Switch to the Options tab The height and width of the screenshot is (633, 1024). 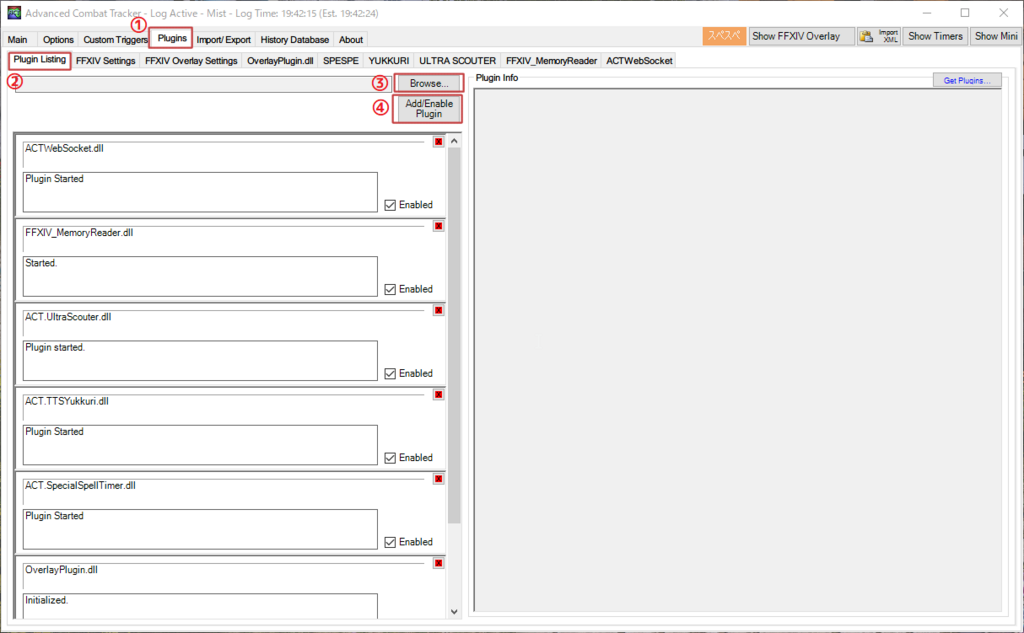tap(58, 40)
